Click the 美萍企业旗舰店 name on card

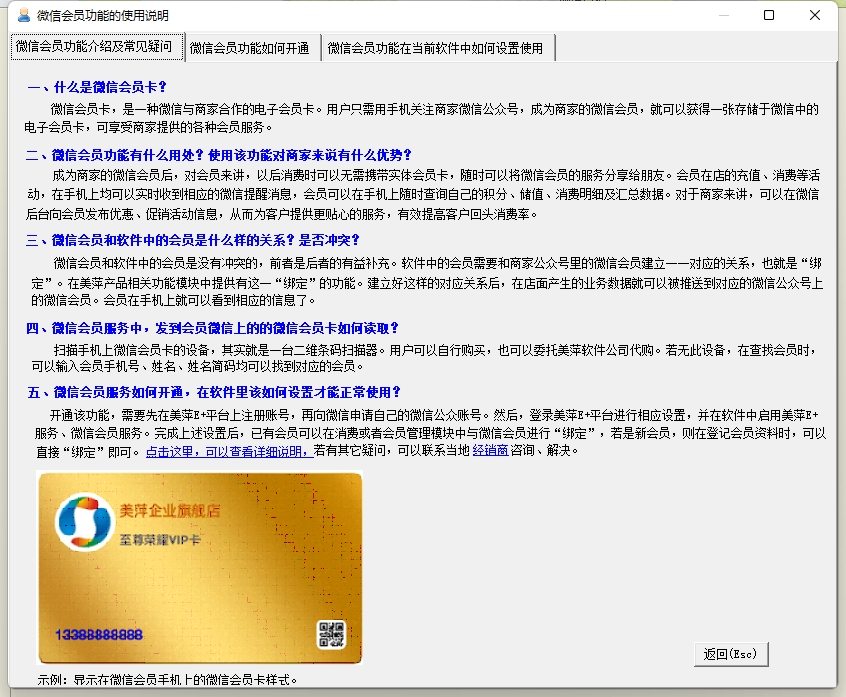pos(170,511)
